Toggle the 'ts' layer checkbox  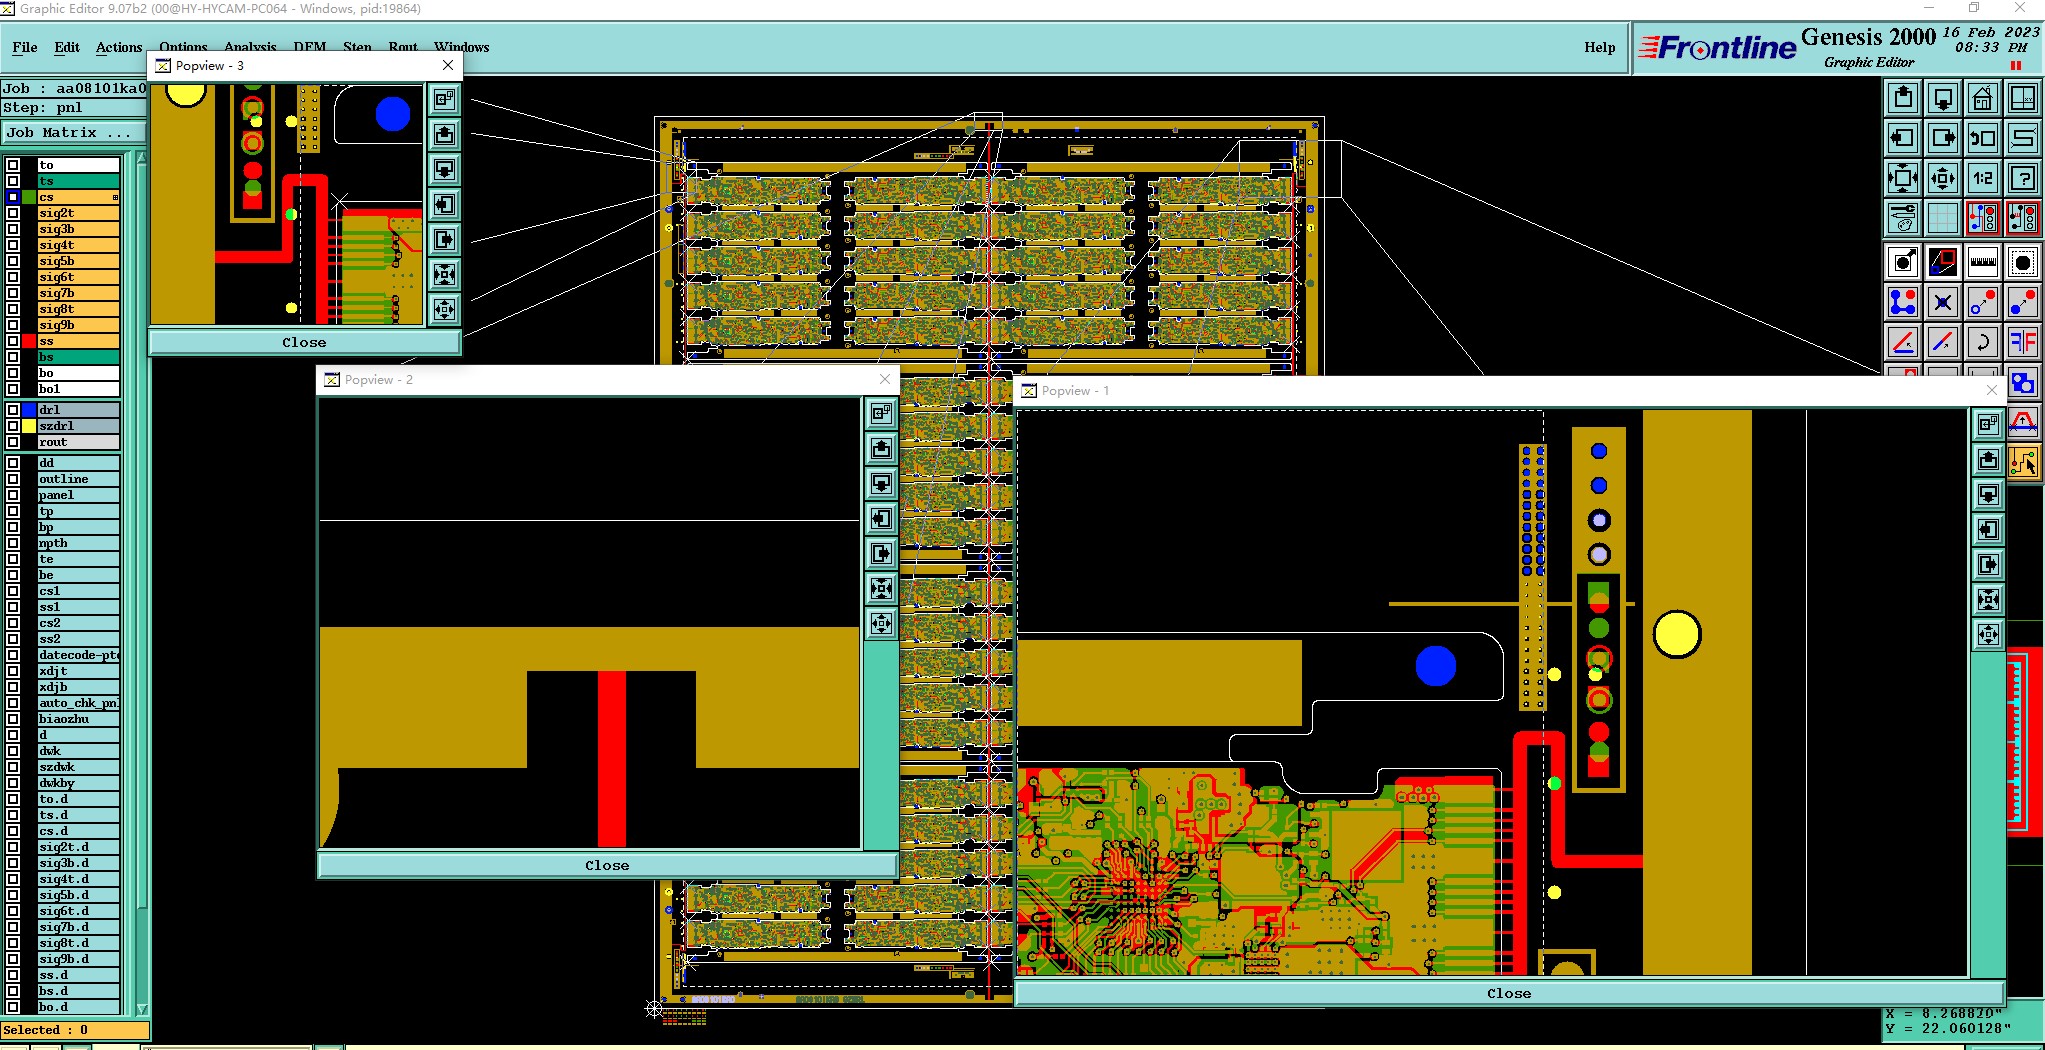click(x=13, y=181)
